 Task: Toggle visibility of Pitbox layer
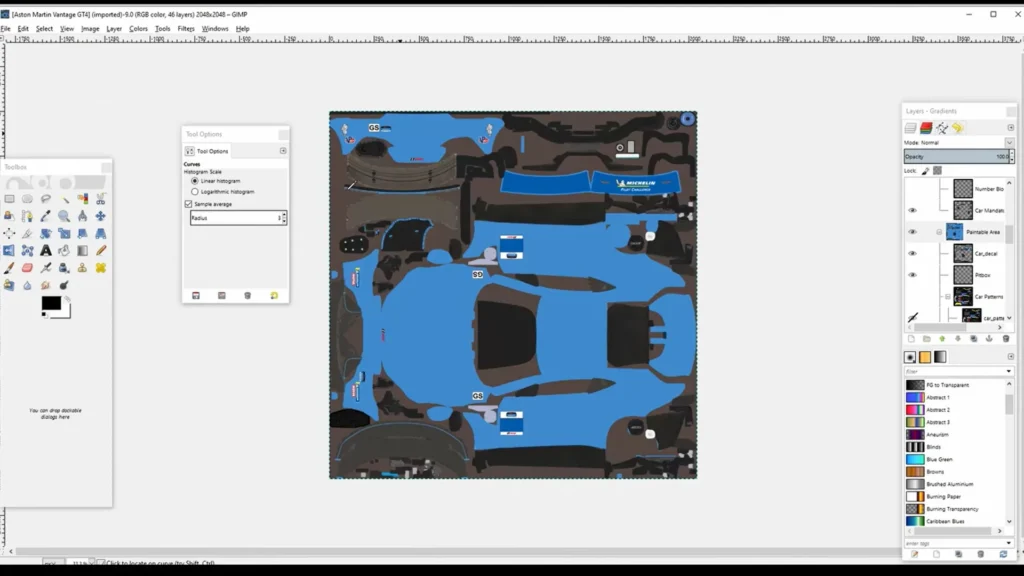912,275
